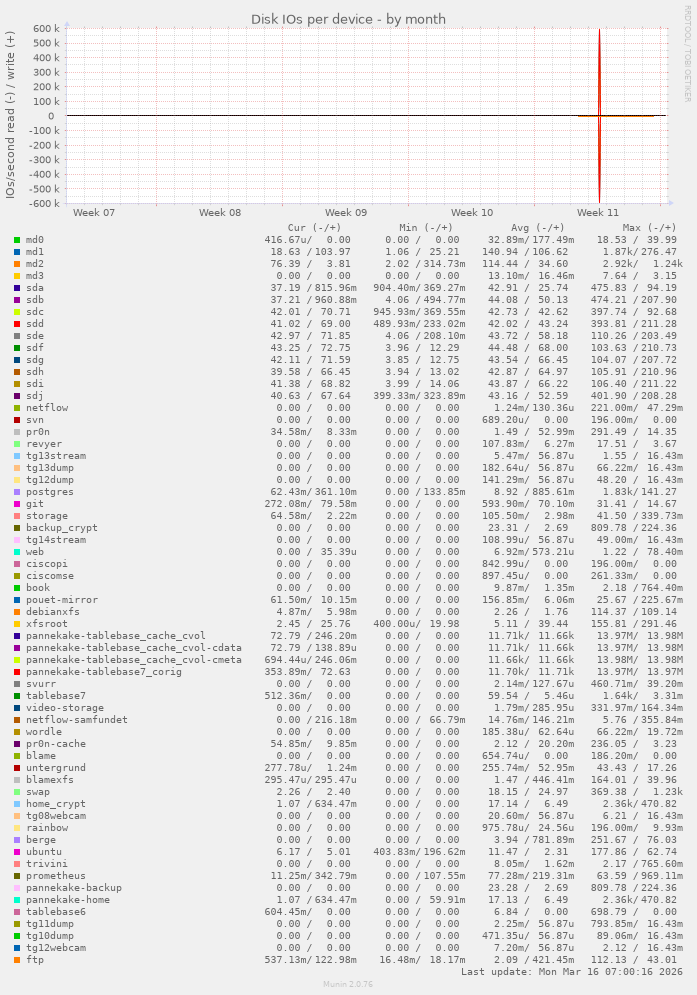Select the 'netflow' legend entry
This screenshot has width=697, height=995.
(x=47, y=407)
